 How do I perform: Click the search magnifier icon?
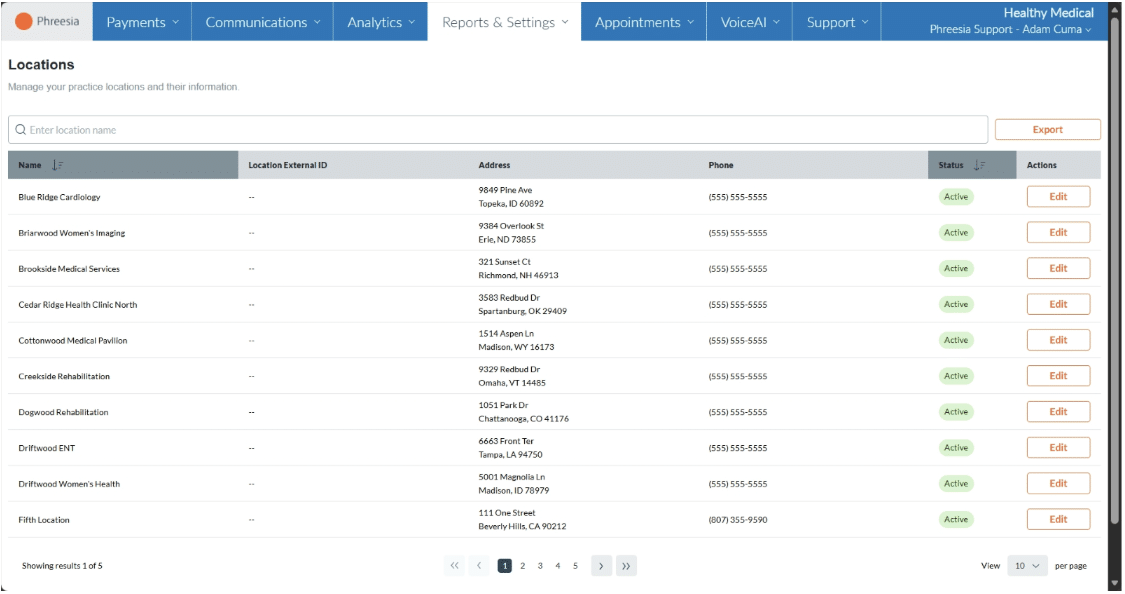pyautogui.click(x=20, y=130)
